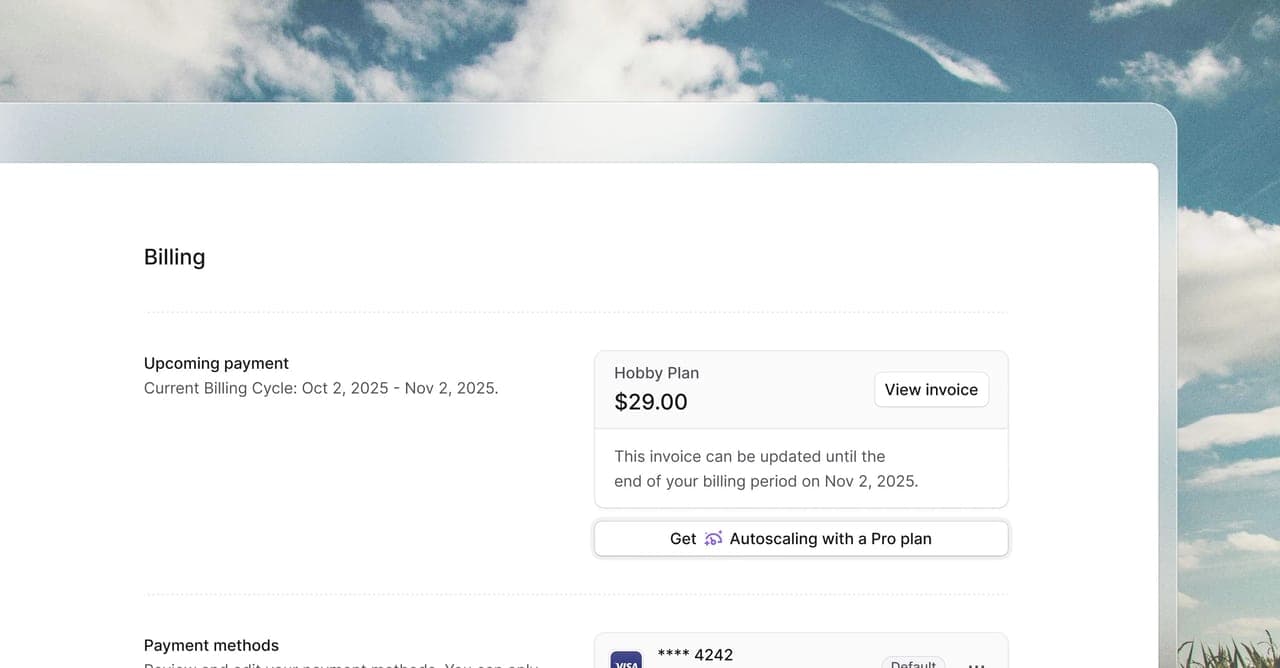The image size is (1280, 668).
Task: Select the Hobby Plan label
Action: (x=657, y=373)
